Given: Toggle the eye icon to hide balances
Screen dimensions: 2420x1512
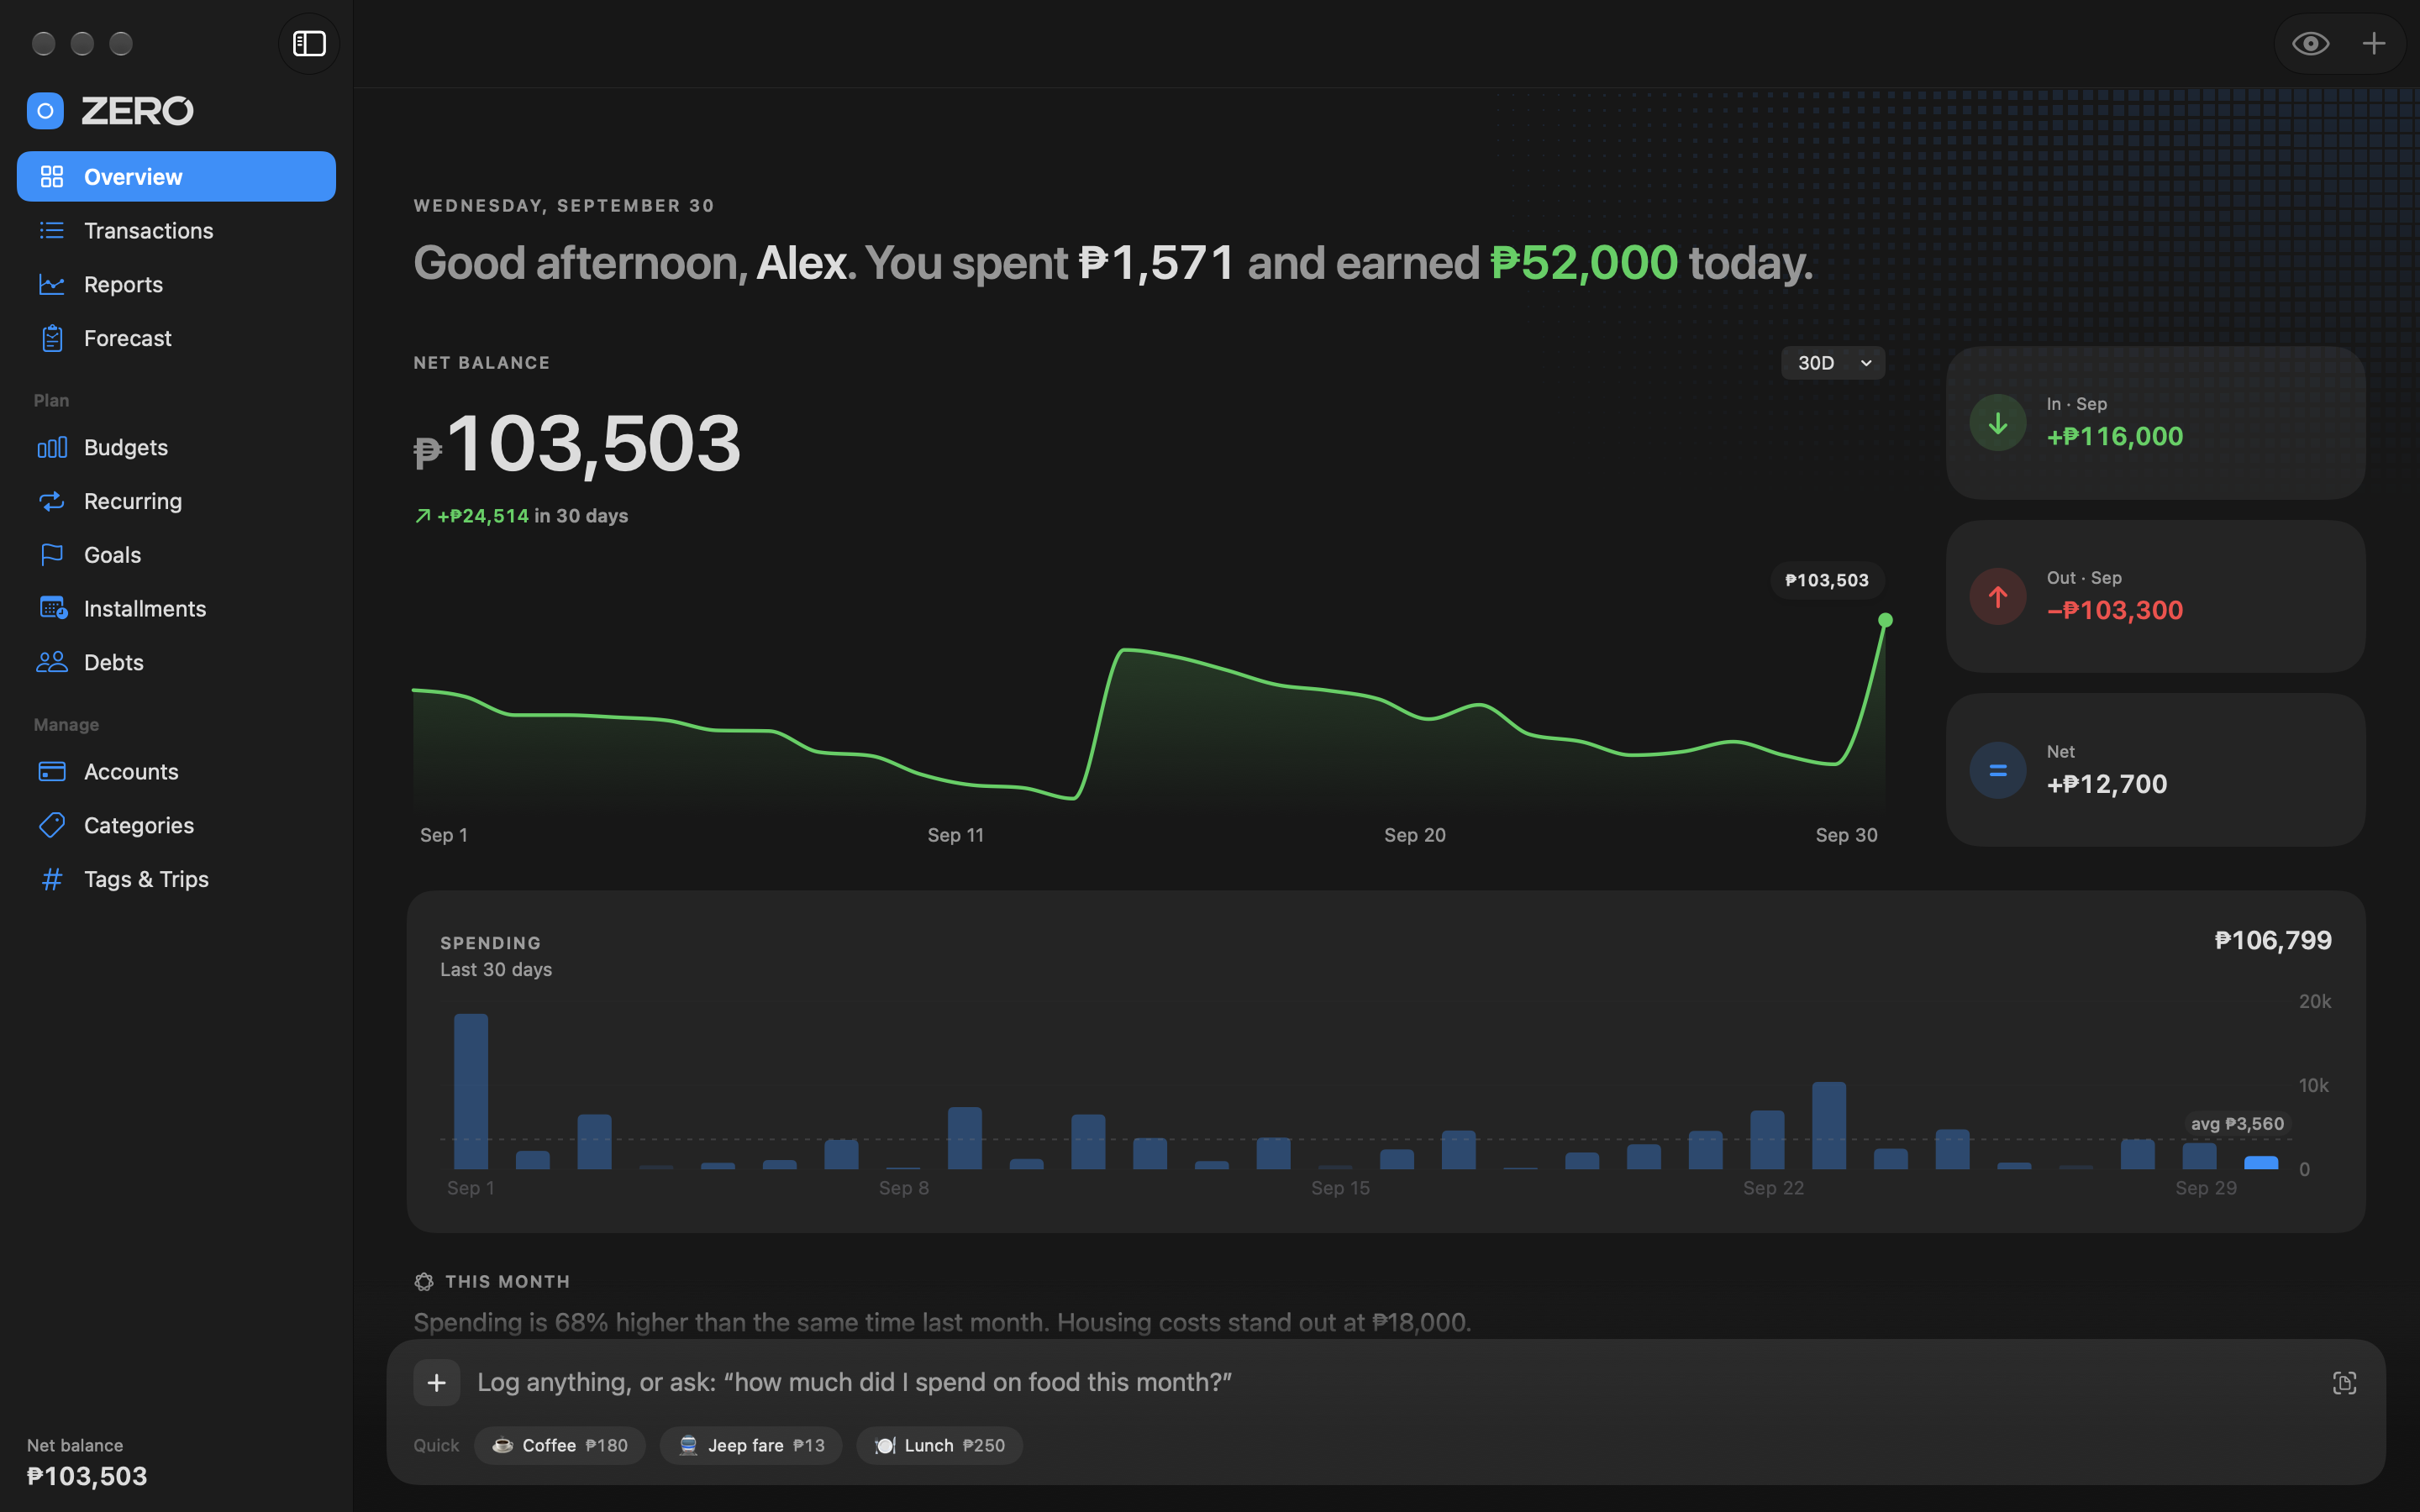Looking at the screenshot, I should tap(2310, 43).
